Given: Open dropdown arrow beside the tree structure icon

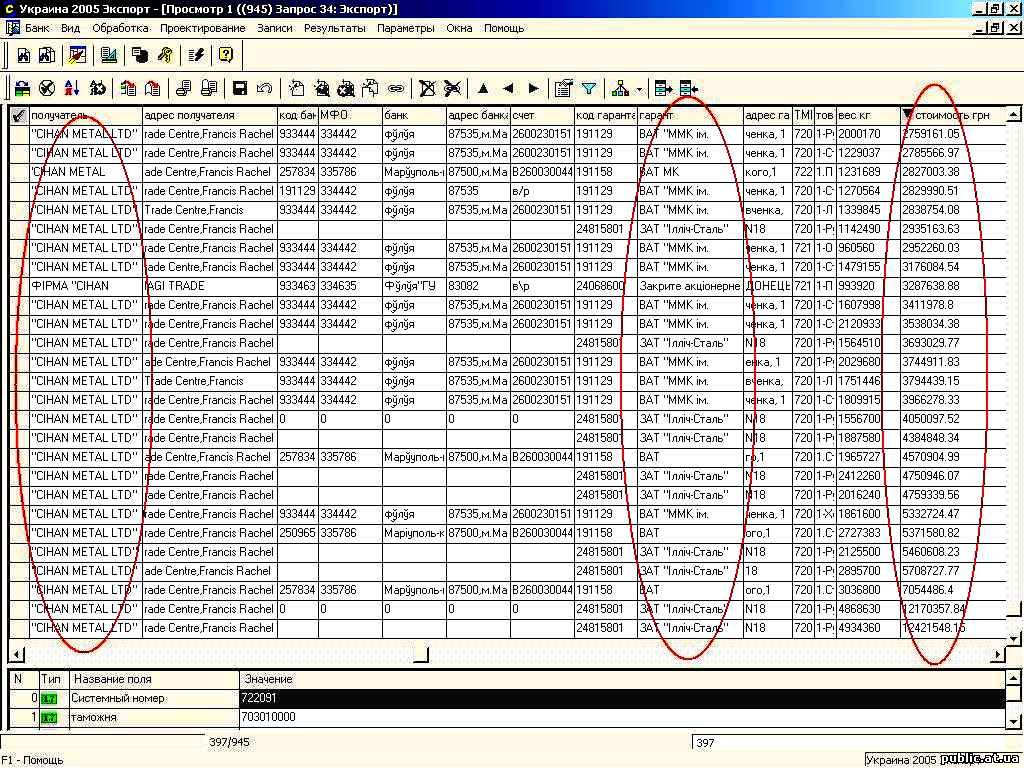Looking at the screenshot, I should pyautogui.click(x=639, y=88).
